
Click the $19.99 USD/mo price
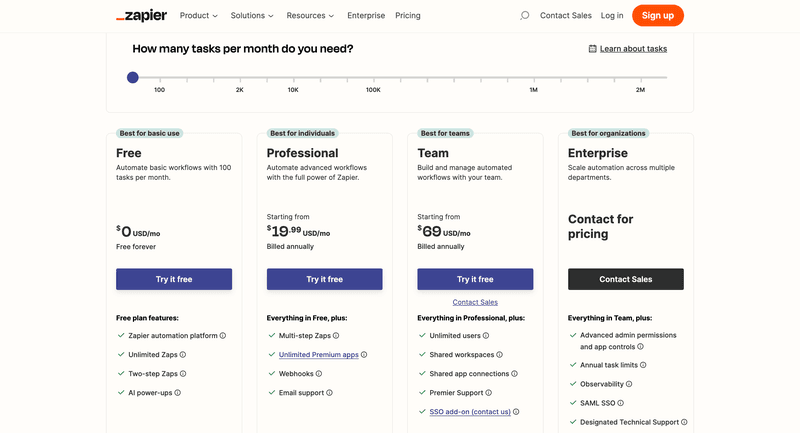tap(298, 232)
